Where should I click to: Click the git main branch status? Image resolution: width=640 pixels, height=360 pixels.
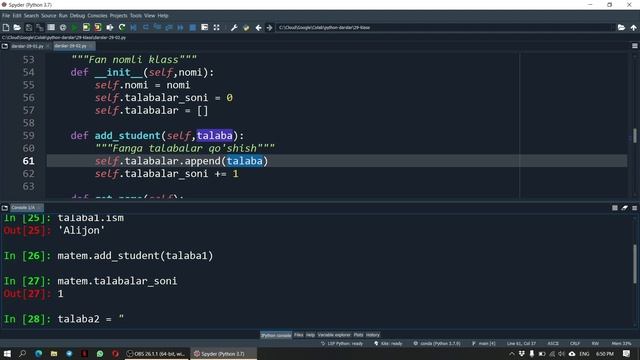click(484, 344)
